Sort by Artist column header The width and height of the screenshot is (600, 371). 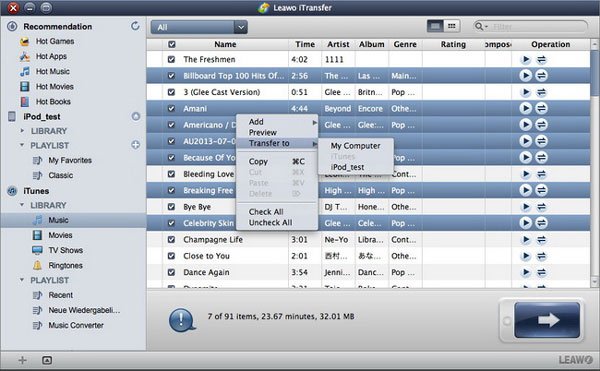point(338,44)
